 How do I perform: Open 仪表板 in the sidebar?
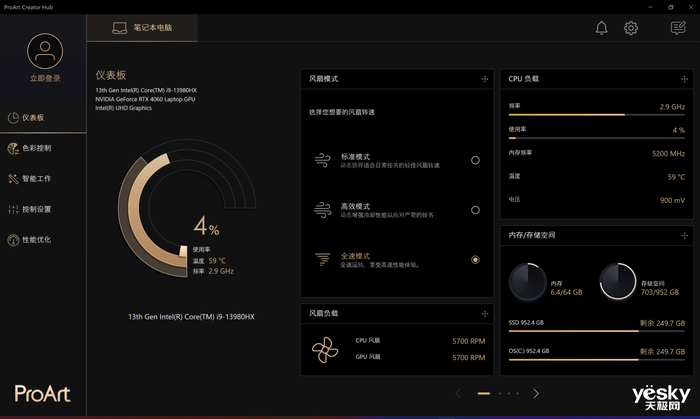point(43,118)
